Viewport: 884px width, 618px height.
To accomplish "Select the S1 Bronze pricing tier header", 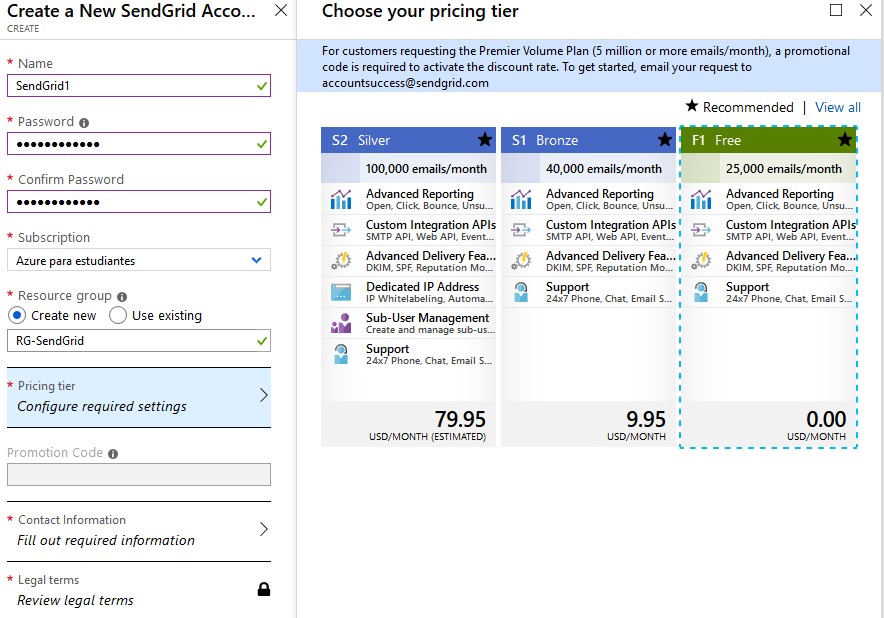I will point(588,140).
